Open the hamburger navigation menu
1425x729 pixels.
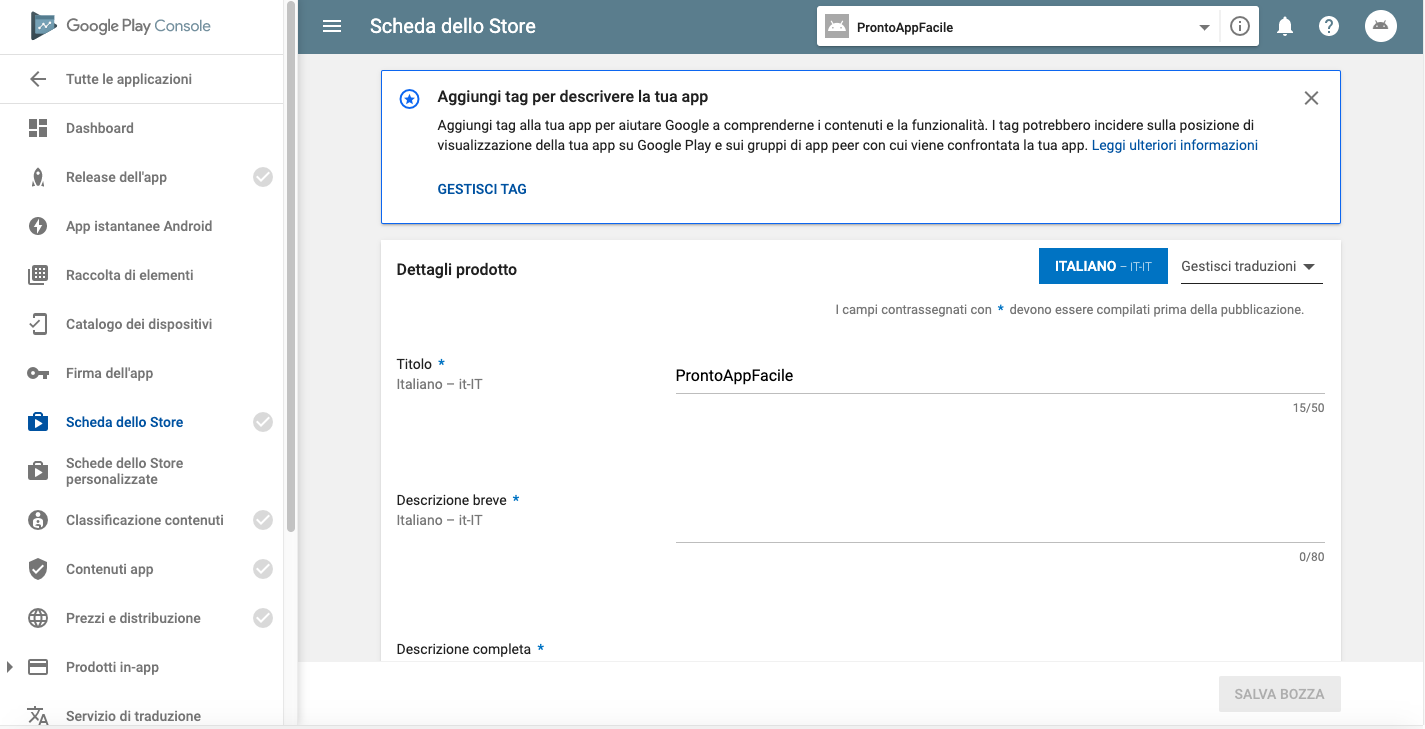click(332, 27)
